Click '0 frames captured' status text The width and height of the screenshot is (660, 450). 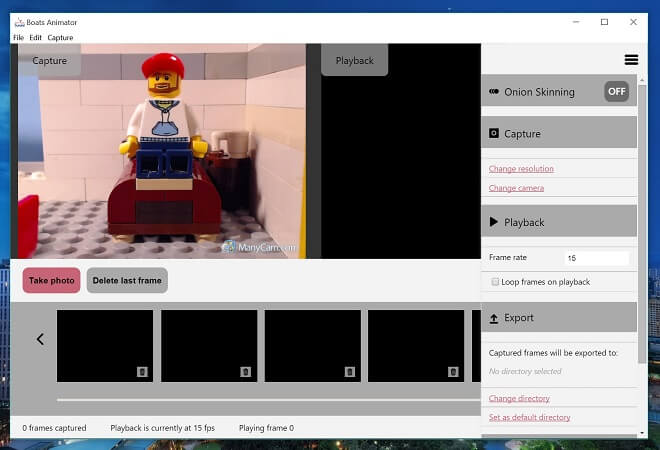[54, 428]
